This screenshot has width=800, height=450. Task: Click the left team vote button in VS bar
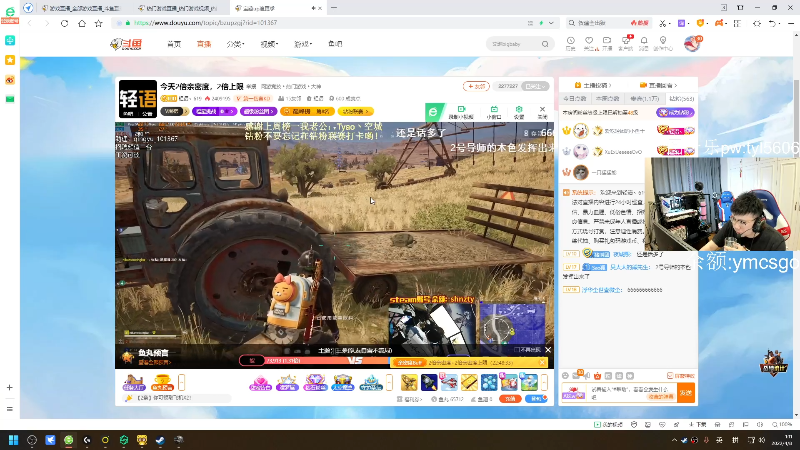point(252,361)
